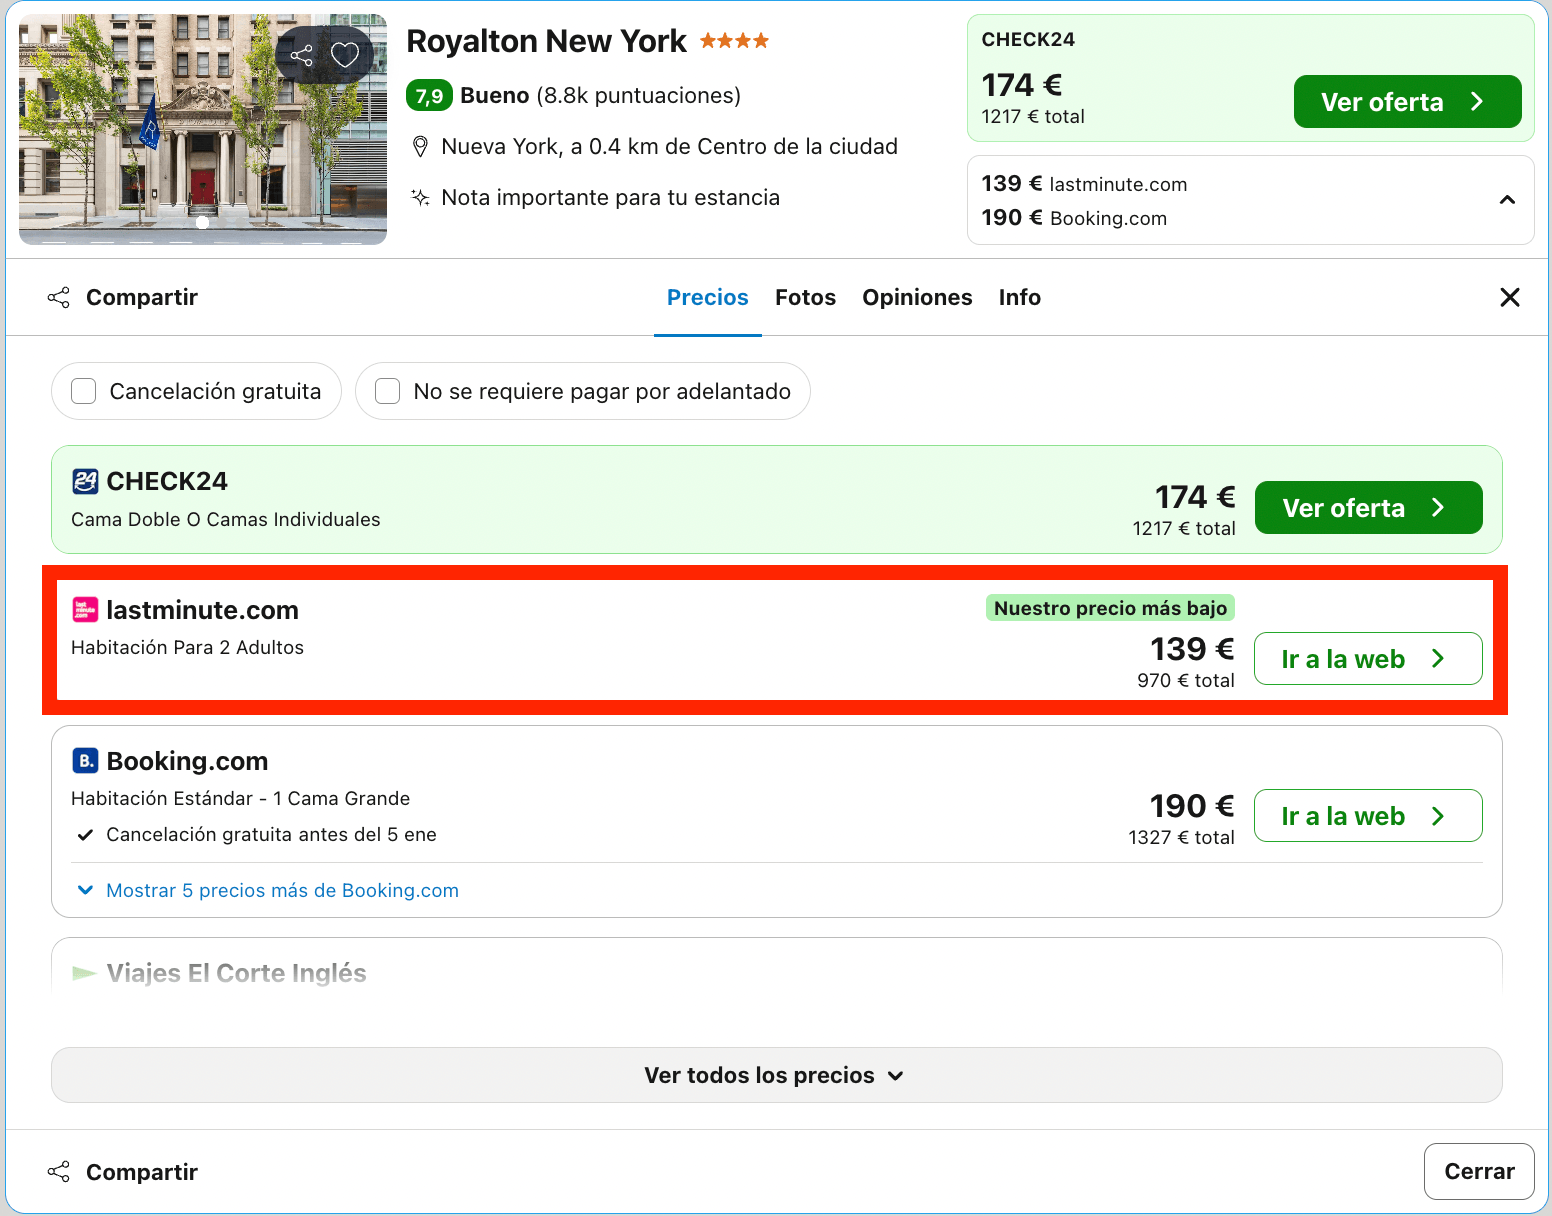Open Nota importante para tu estancia
This screenshot has width=1552, height=1216.
(x=610, y=197)
